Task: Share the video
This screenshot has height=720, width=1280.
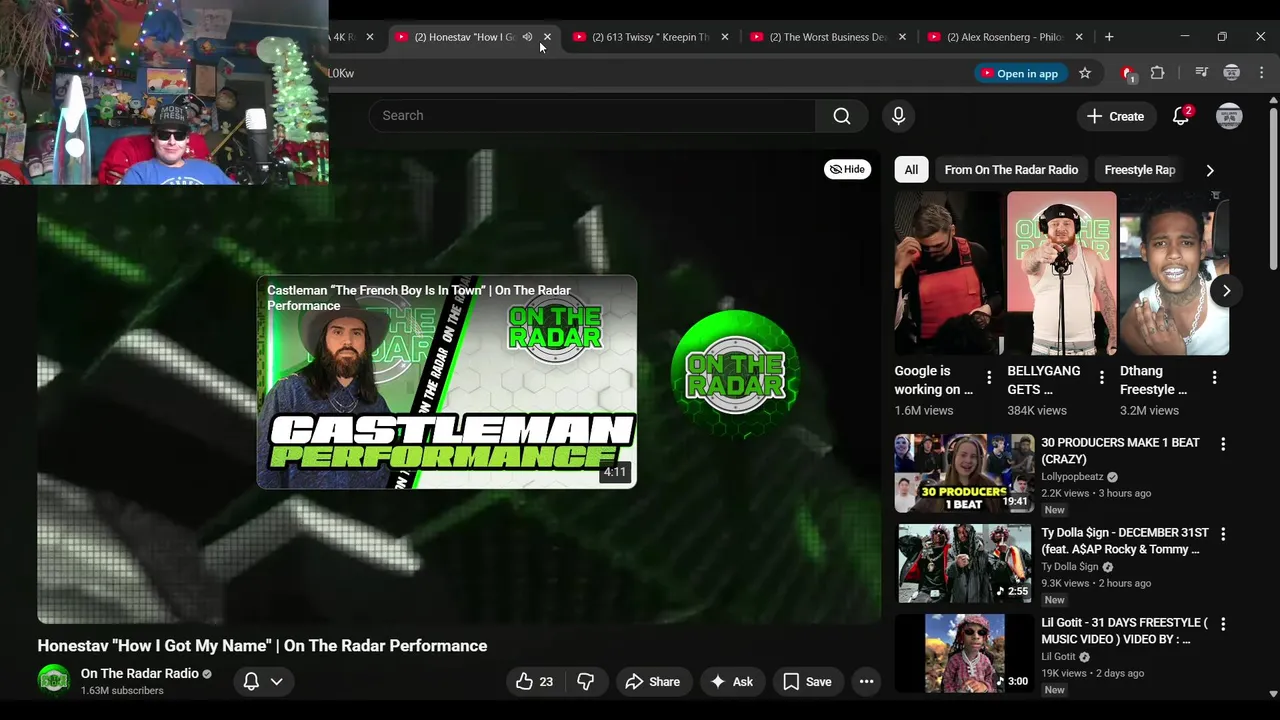Action: (652, 682)
